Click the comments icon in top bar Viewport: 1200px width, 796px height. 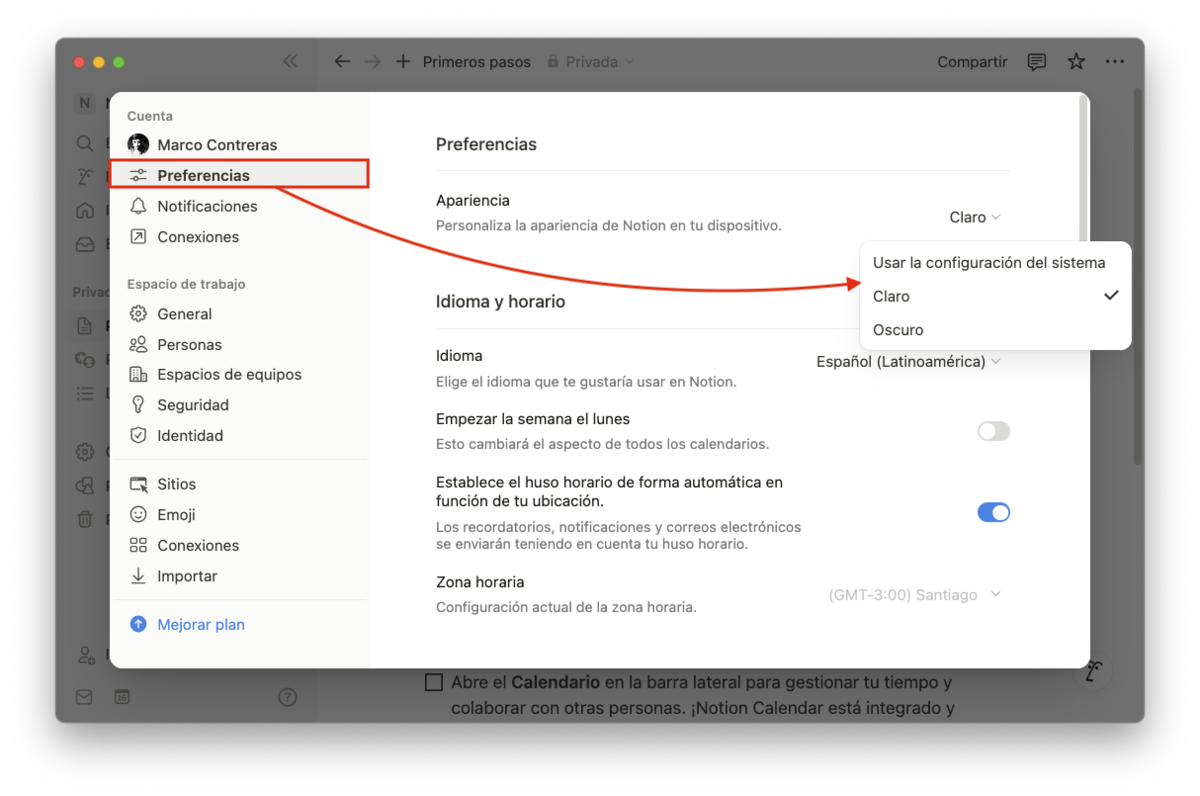point(1037,62)
